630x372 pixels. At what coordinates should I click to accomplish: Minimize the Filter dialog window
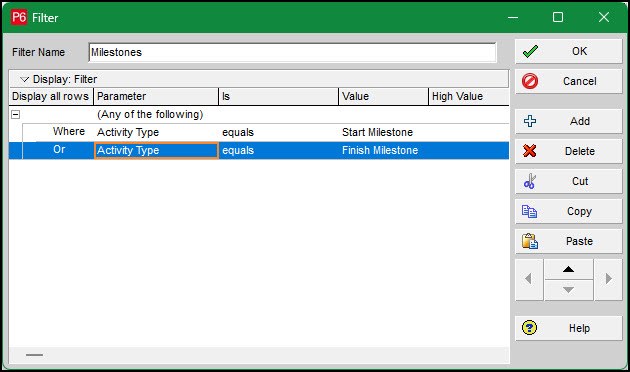513,17
